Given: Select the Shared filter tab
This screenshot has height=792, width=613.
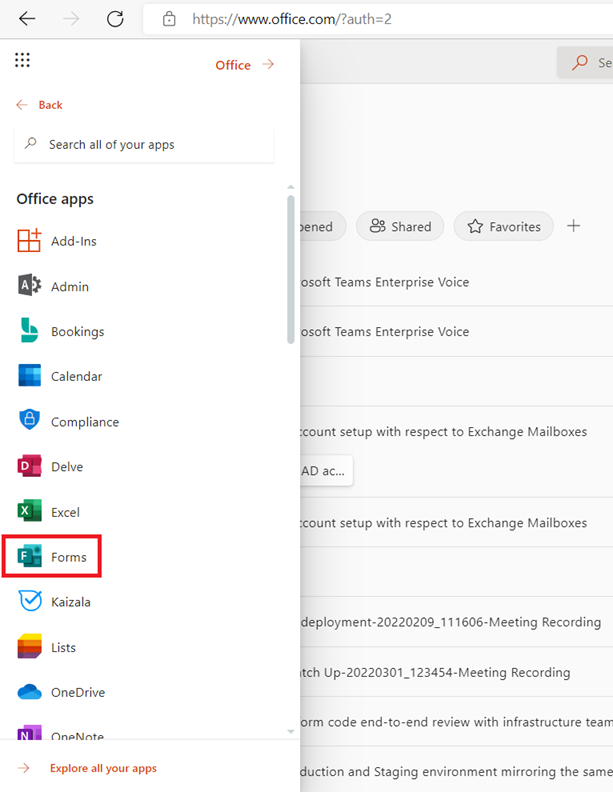Looking at the screenshot, I should tap(400, 227).
